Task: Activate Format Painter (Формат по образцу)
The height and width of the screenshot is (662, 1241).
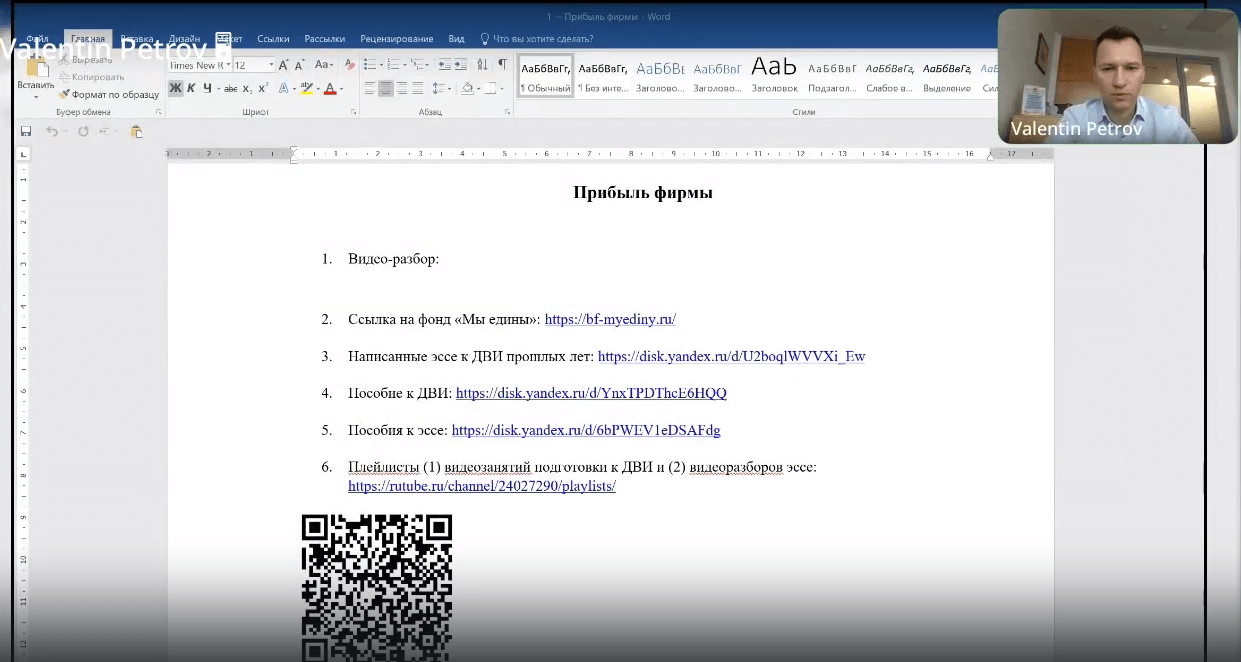Action: point(108,94)
